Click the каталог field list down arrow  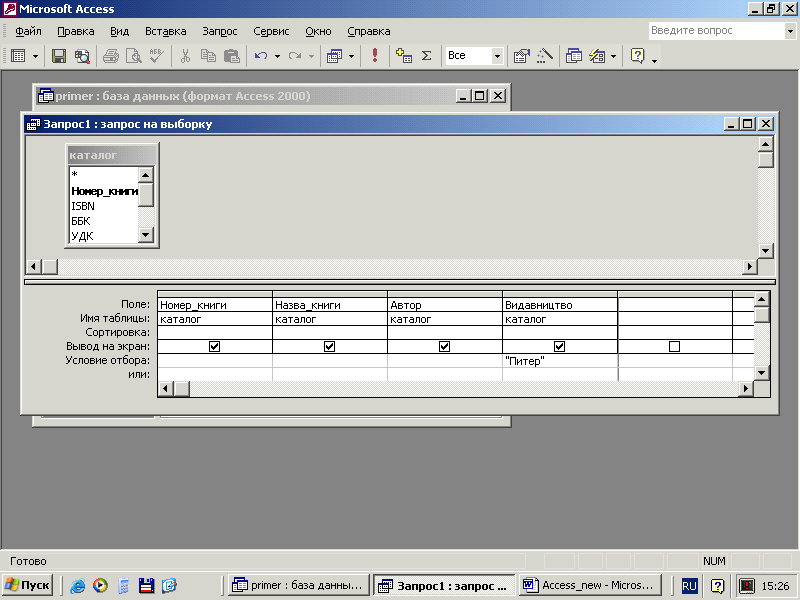tap(146, 235)
